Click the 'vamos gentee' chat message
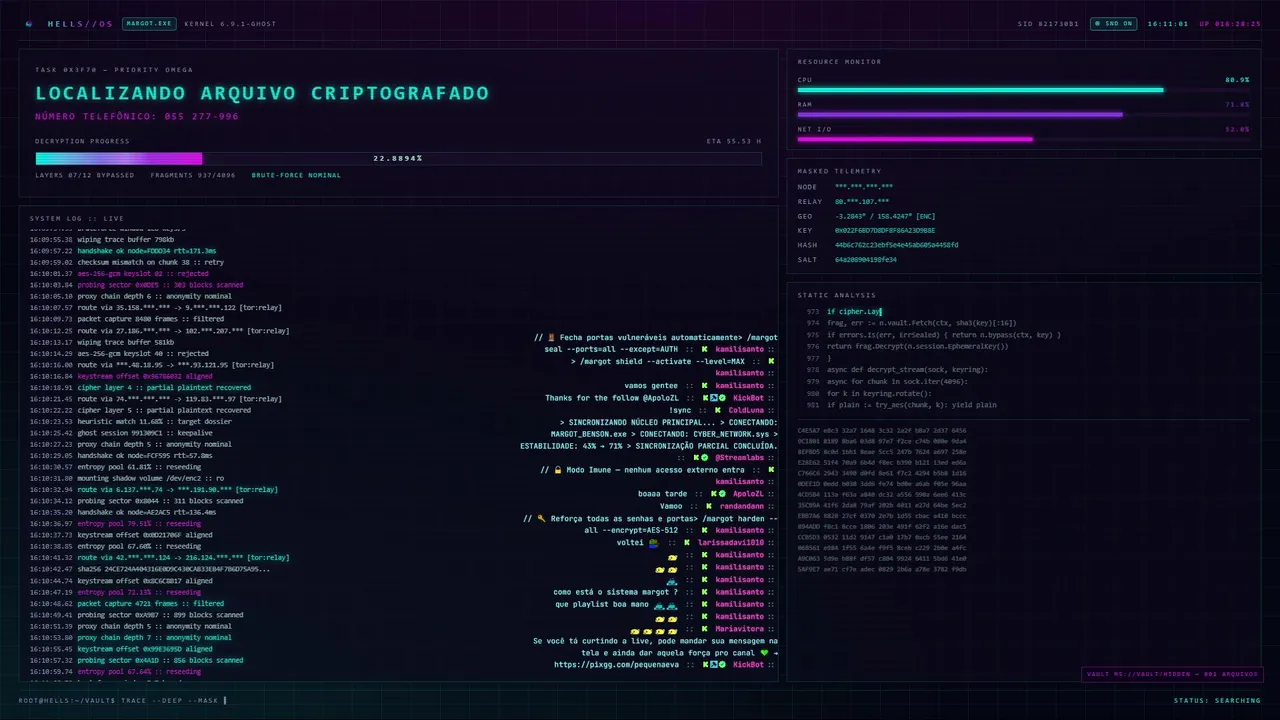Image resolution: width=1280 pixels, height=720 pixels. click(x=651, y=385)
